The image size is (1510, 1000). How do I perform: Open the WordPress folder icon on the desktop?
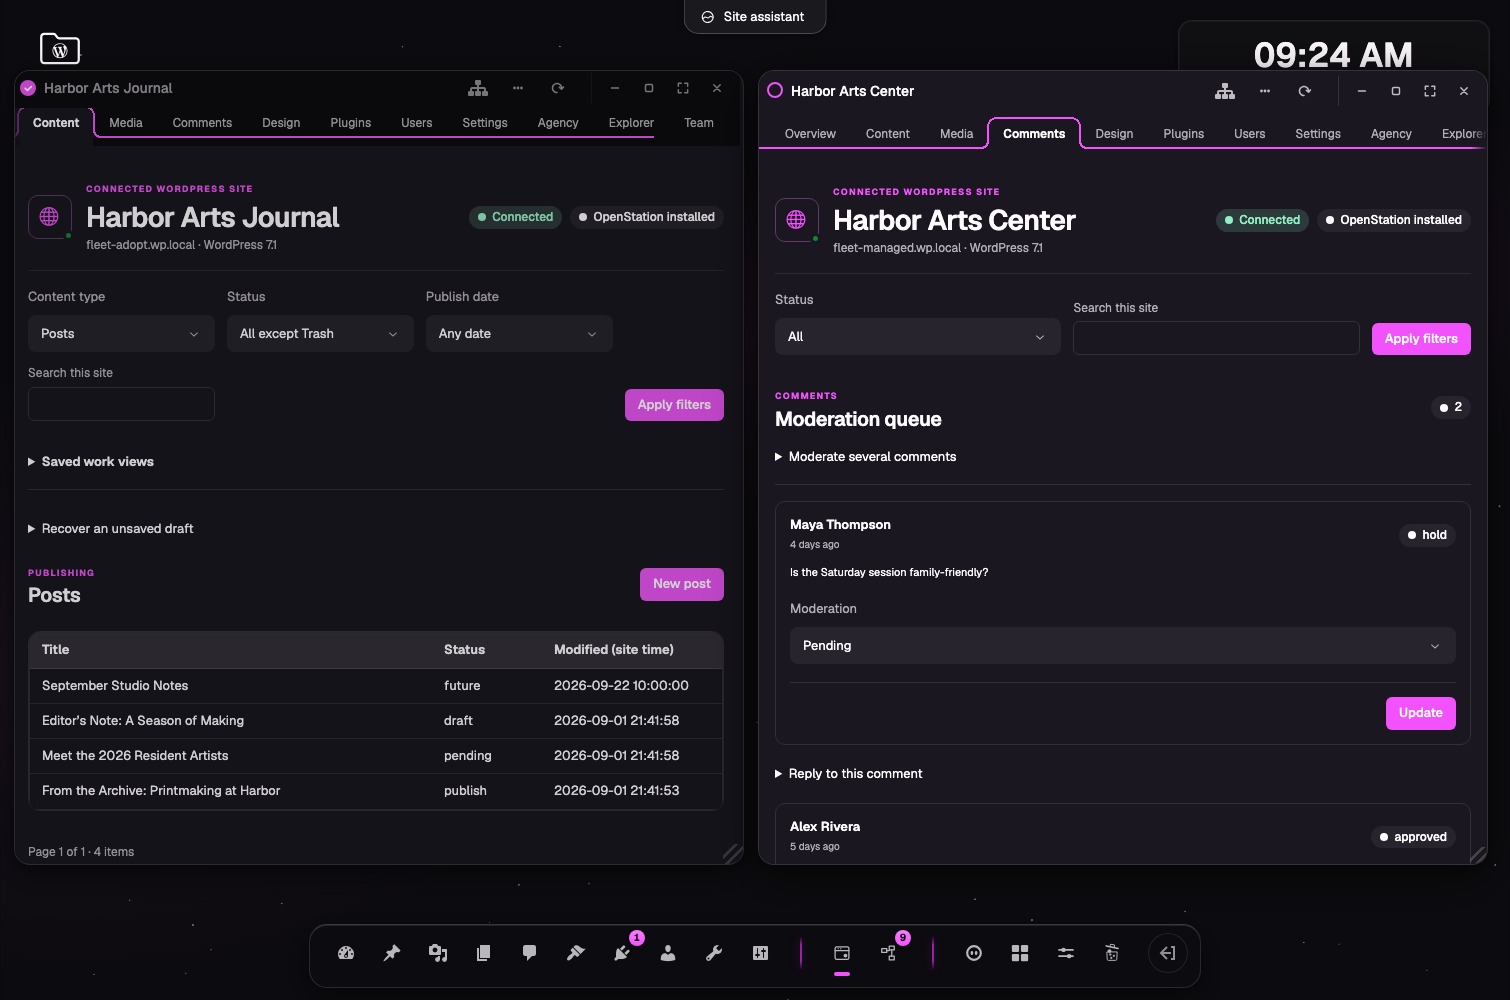pyautogui.click(x=60, y=48)
